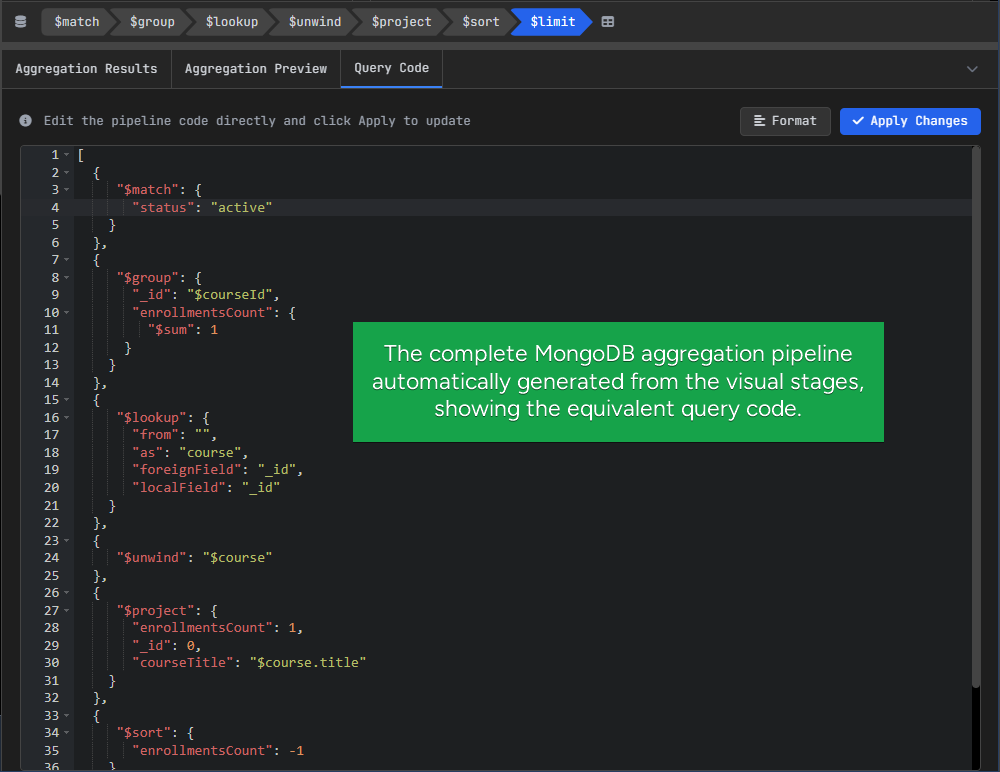Select the $unwind pipeline stage

314,22
